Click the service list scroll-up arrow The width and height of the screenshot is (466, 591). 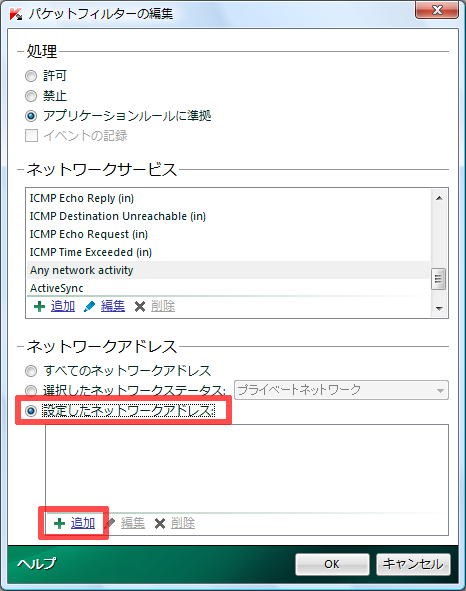click(439, 198)
